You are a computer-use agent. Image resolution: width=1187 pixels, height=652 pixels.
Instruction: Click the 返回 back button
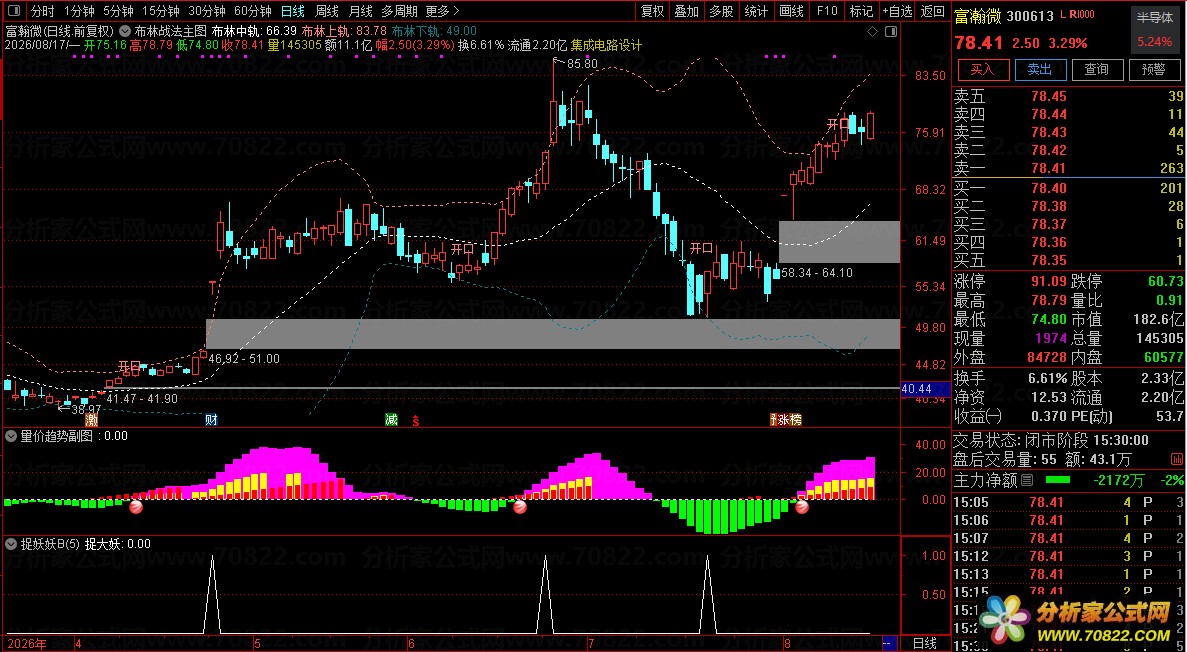[x=933, y=11]
